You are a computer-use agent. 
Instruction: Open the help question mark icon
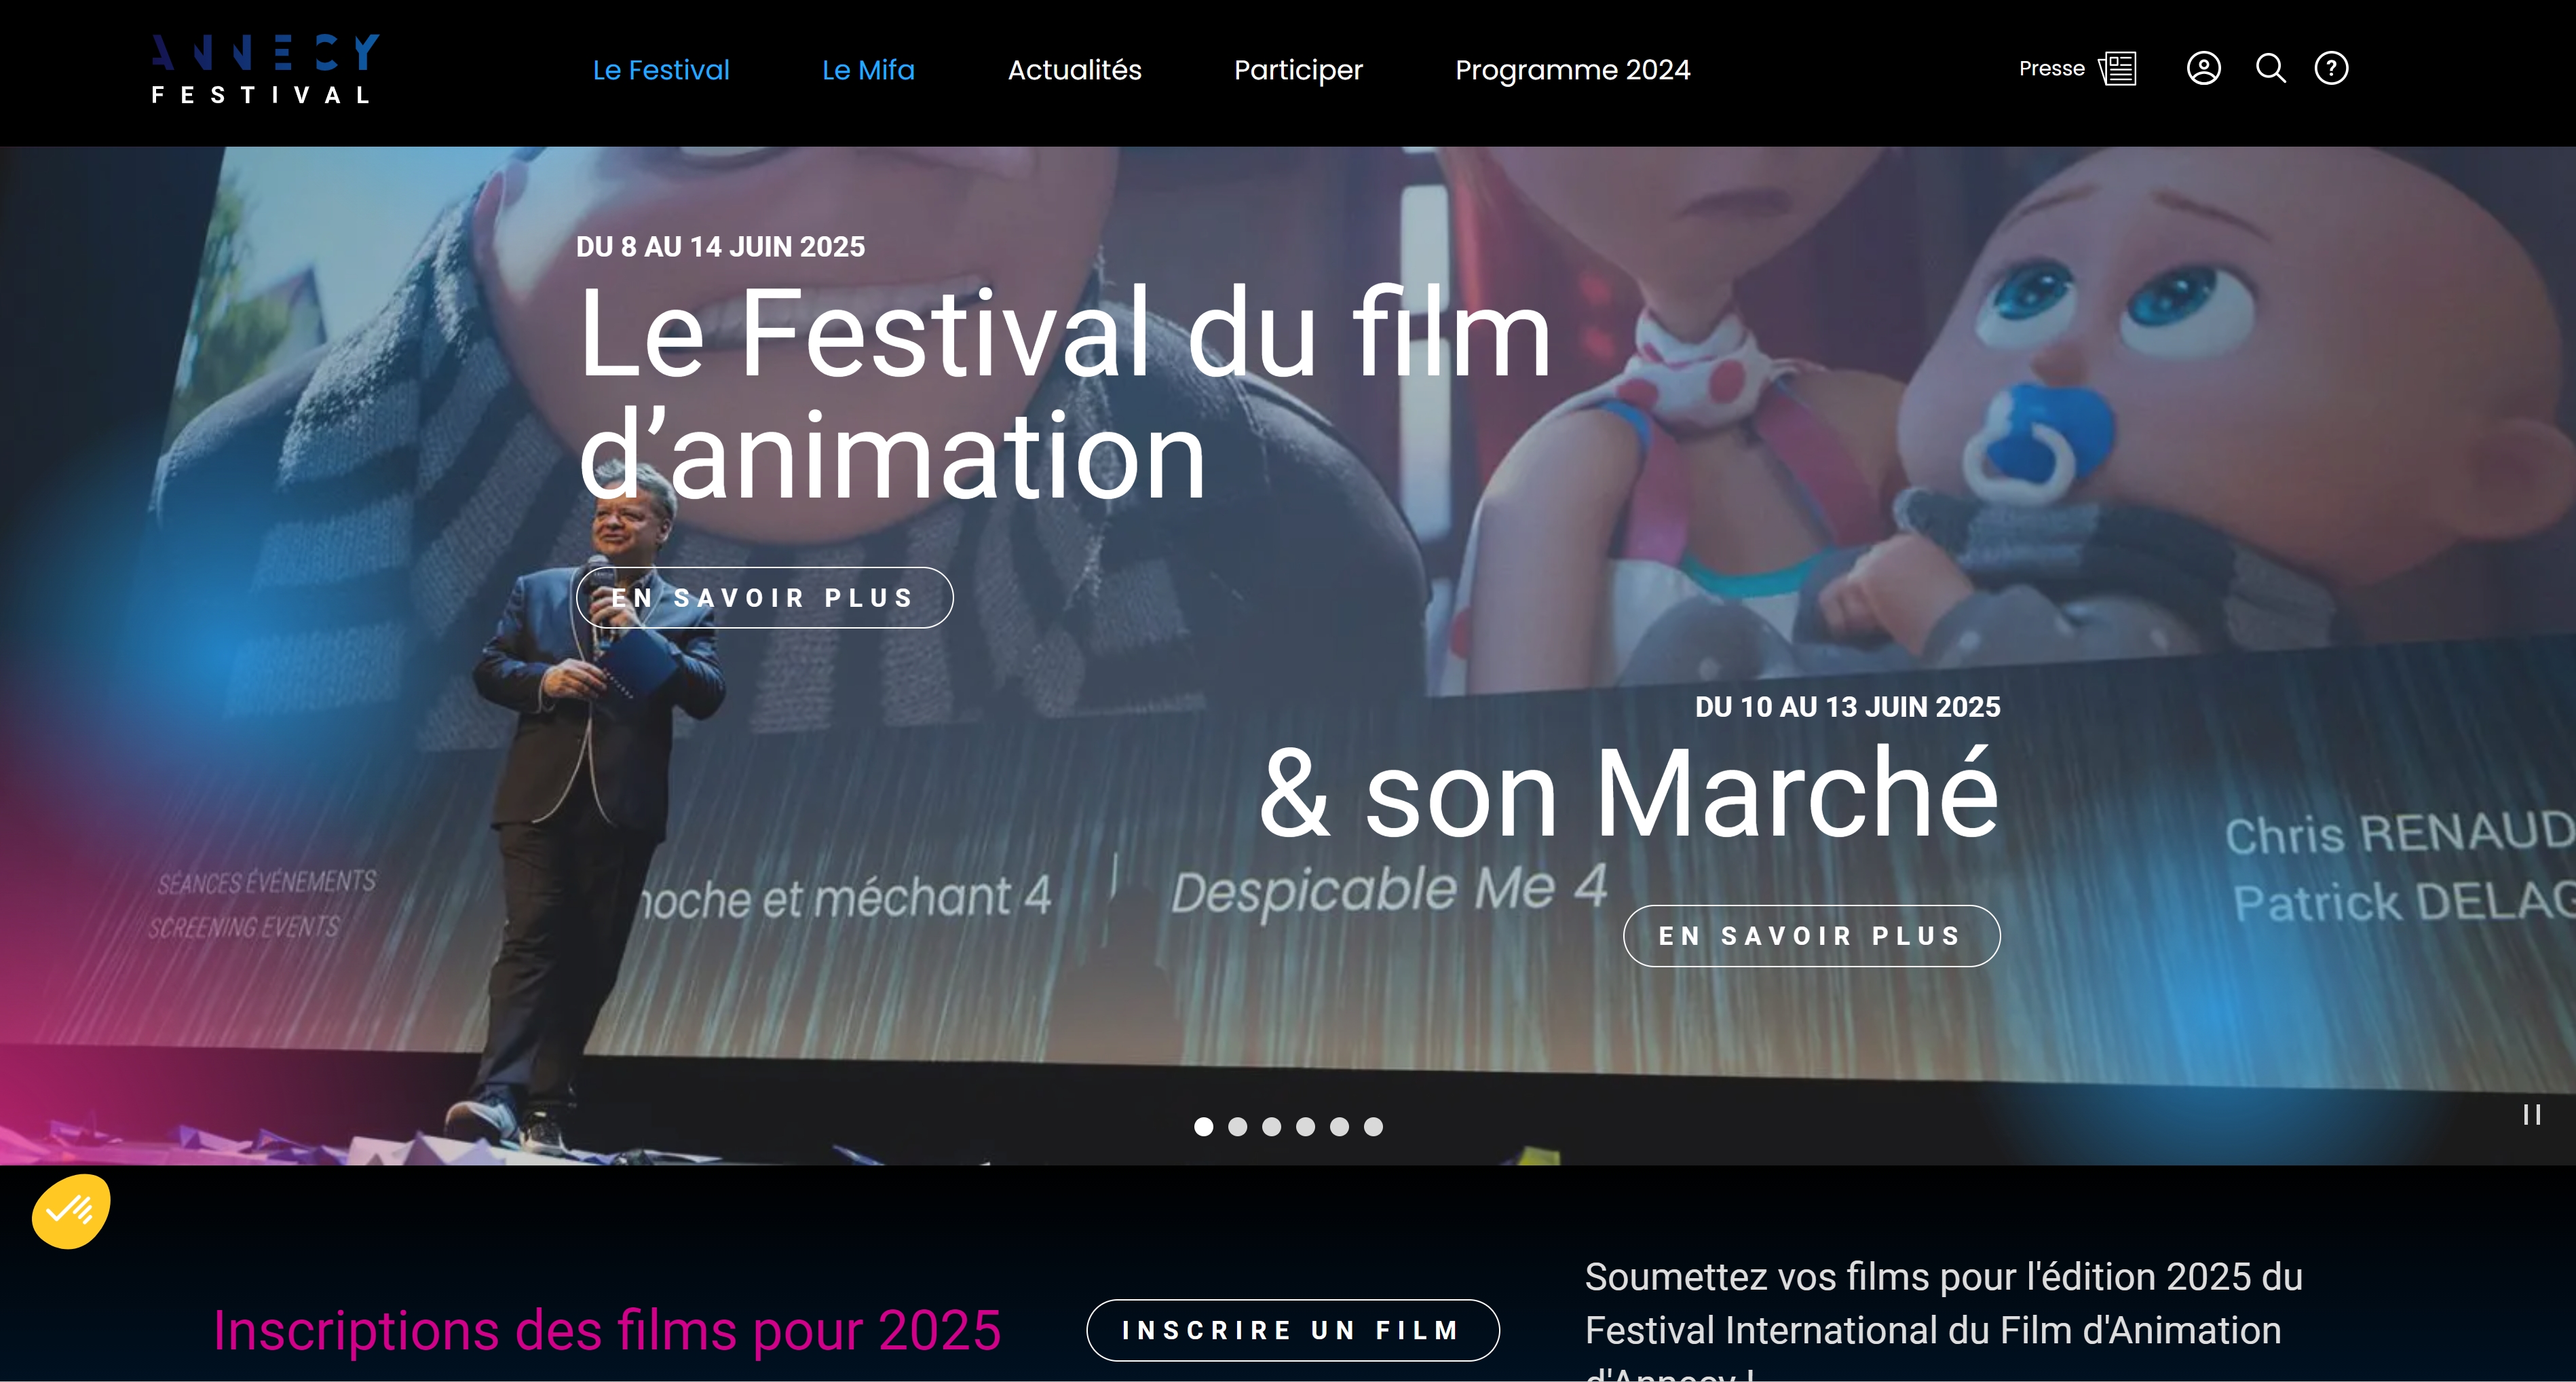tap(2331, 68)
